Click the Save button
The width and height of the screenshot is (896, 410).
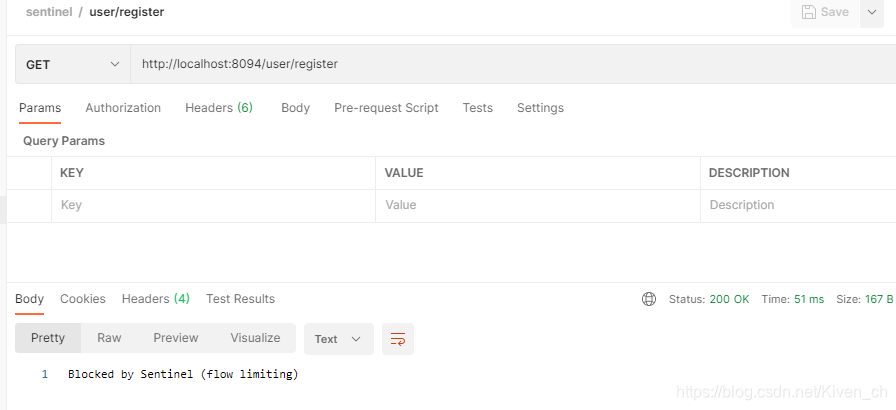coord(825,12)
